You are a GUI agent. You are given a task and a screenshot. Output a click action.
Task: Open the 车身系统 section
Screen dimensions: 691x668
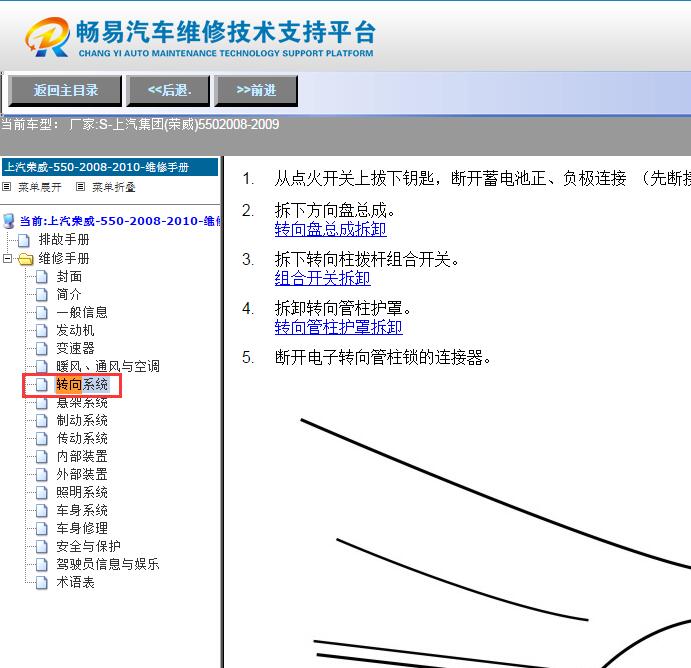coord(82,510)
